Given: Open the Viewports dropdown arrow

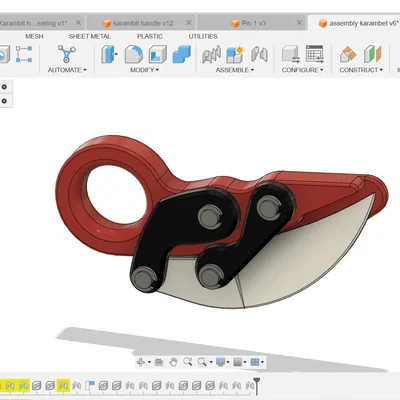Looking at the screenshot, I should click(263, 362).
